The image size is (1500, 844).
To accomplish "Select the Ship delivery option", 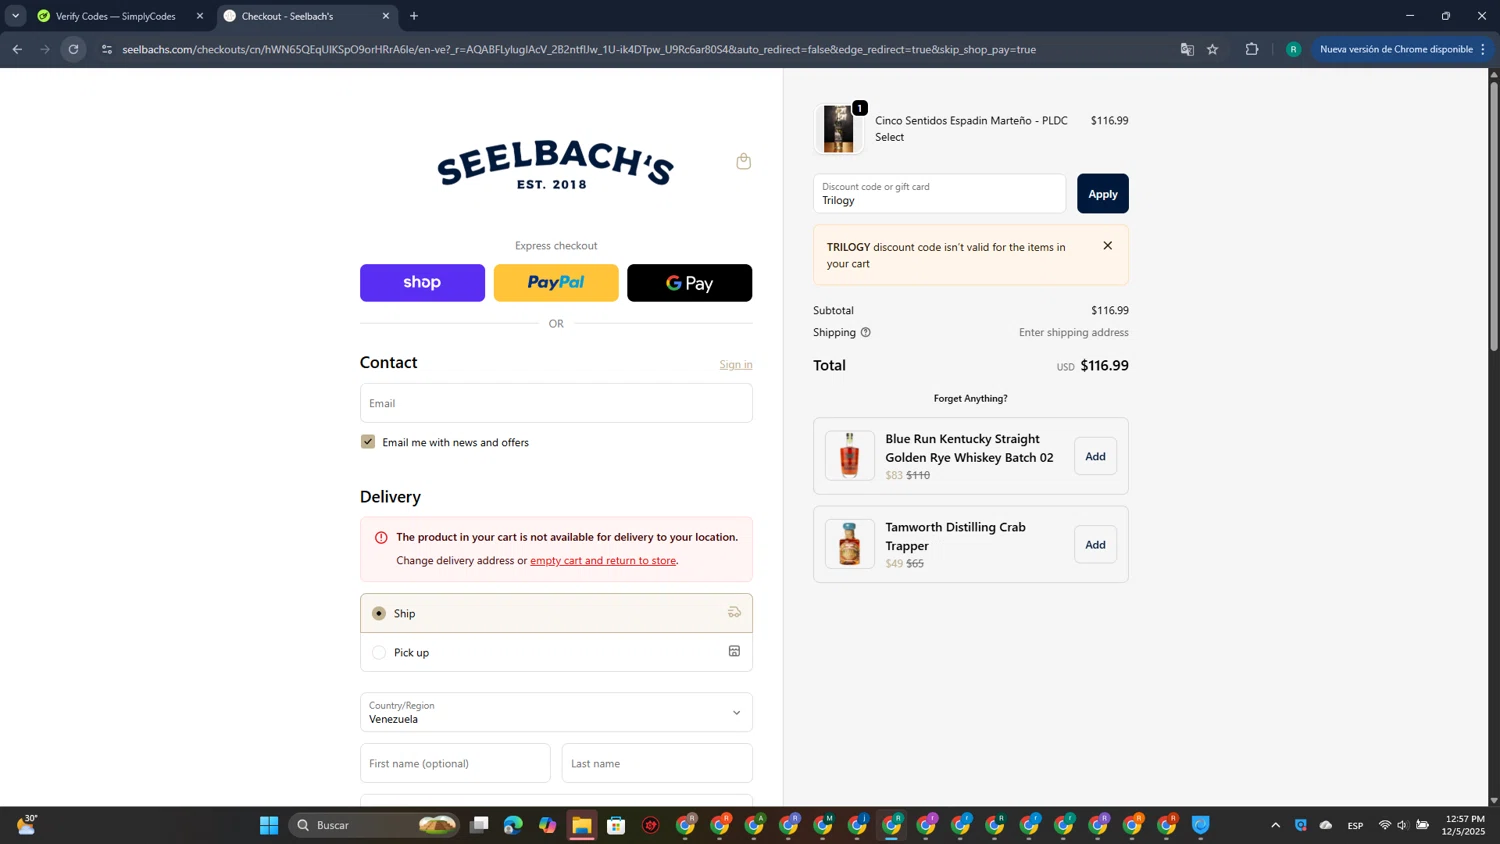I will coord(556,613).
